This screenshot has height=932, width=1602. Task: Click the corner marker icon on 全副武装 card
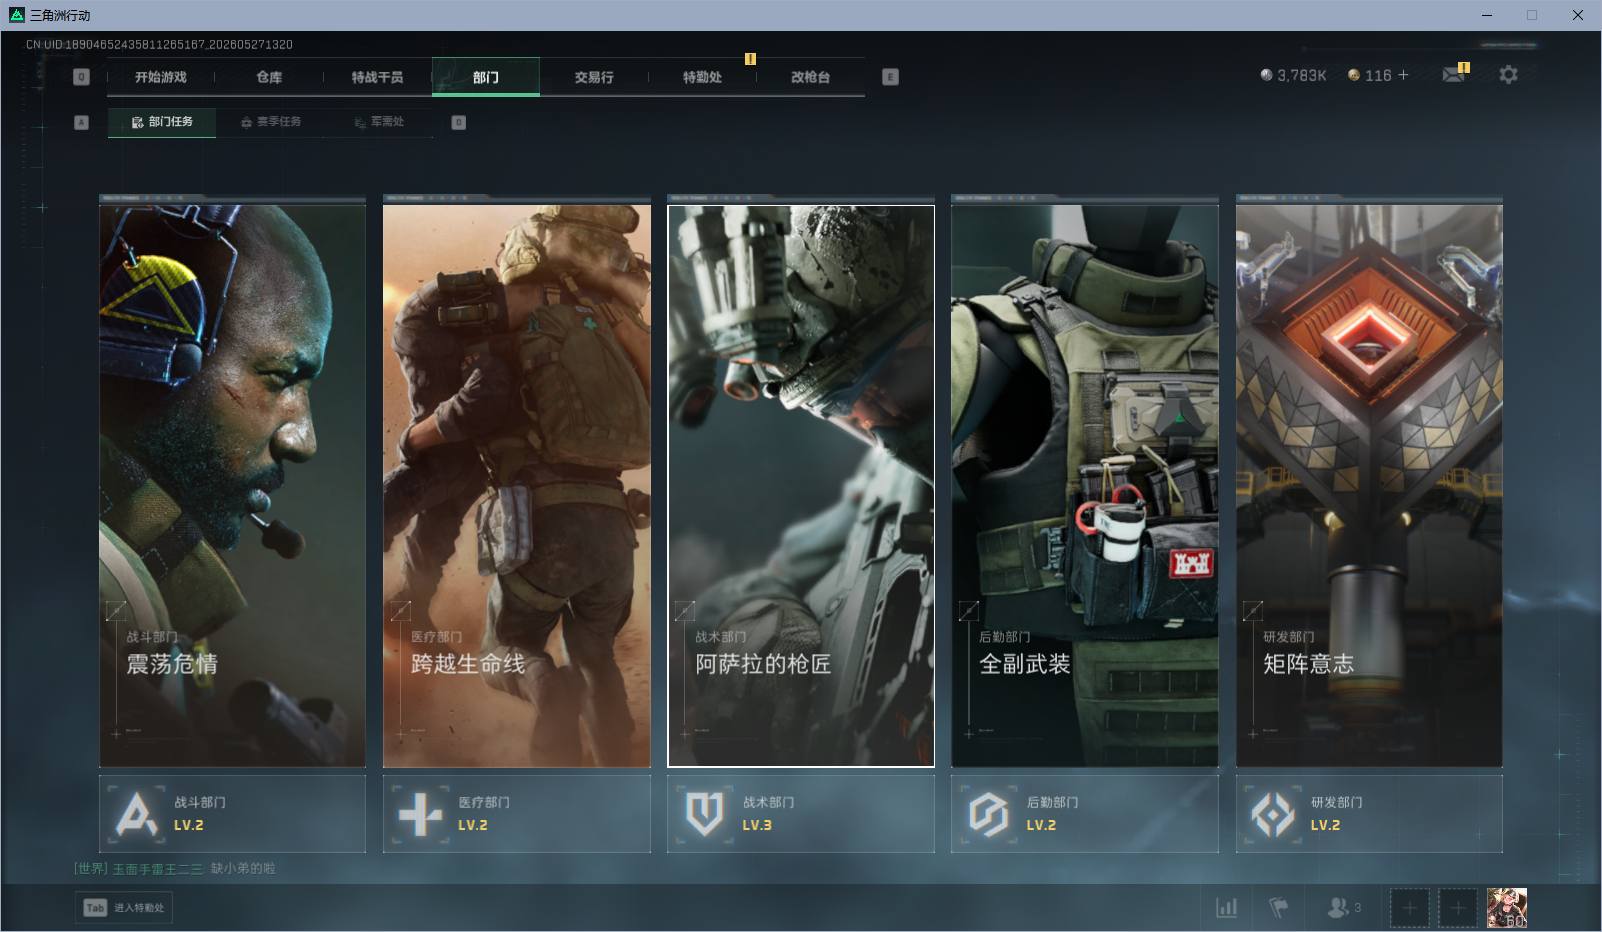tap(968, 610)
